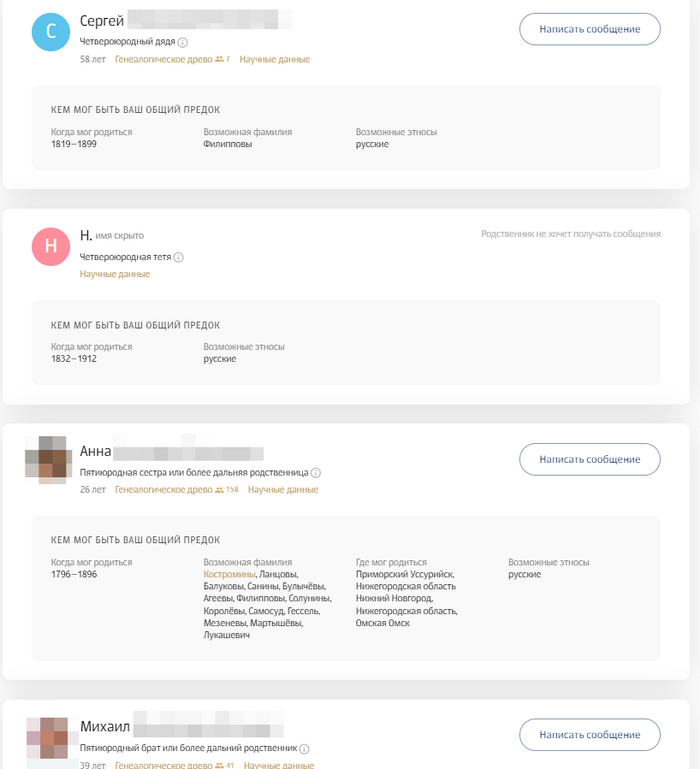Click info icon next to "Пятиюродная сестра"
The height and width of the screenshot is (769, 700).
(315, 472)
